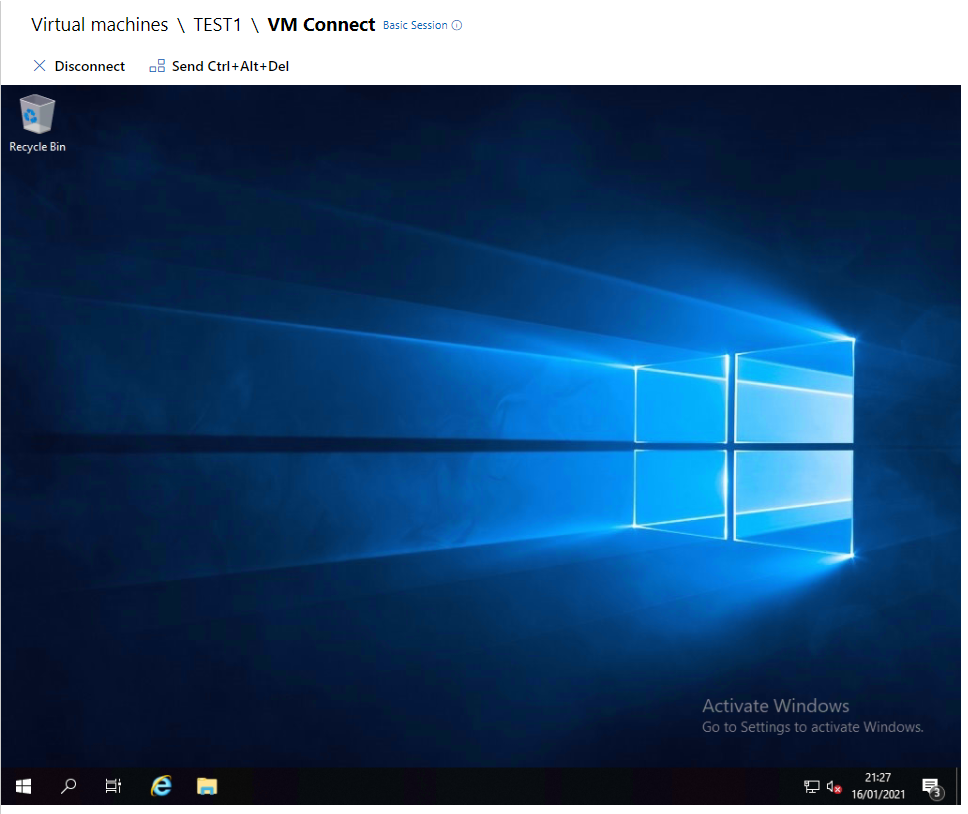Open Task View from the taskbar

(x=113, y=786)
